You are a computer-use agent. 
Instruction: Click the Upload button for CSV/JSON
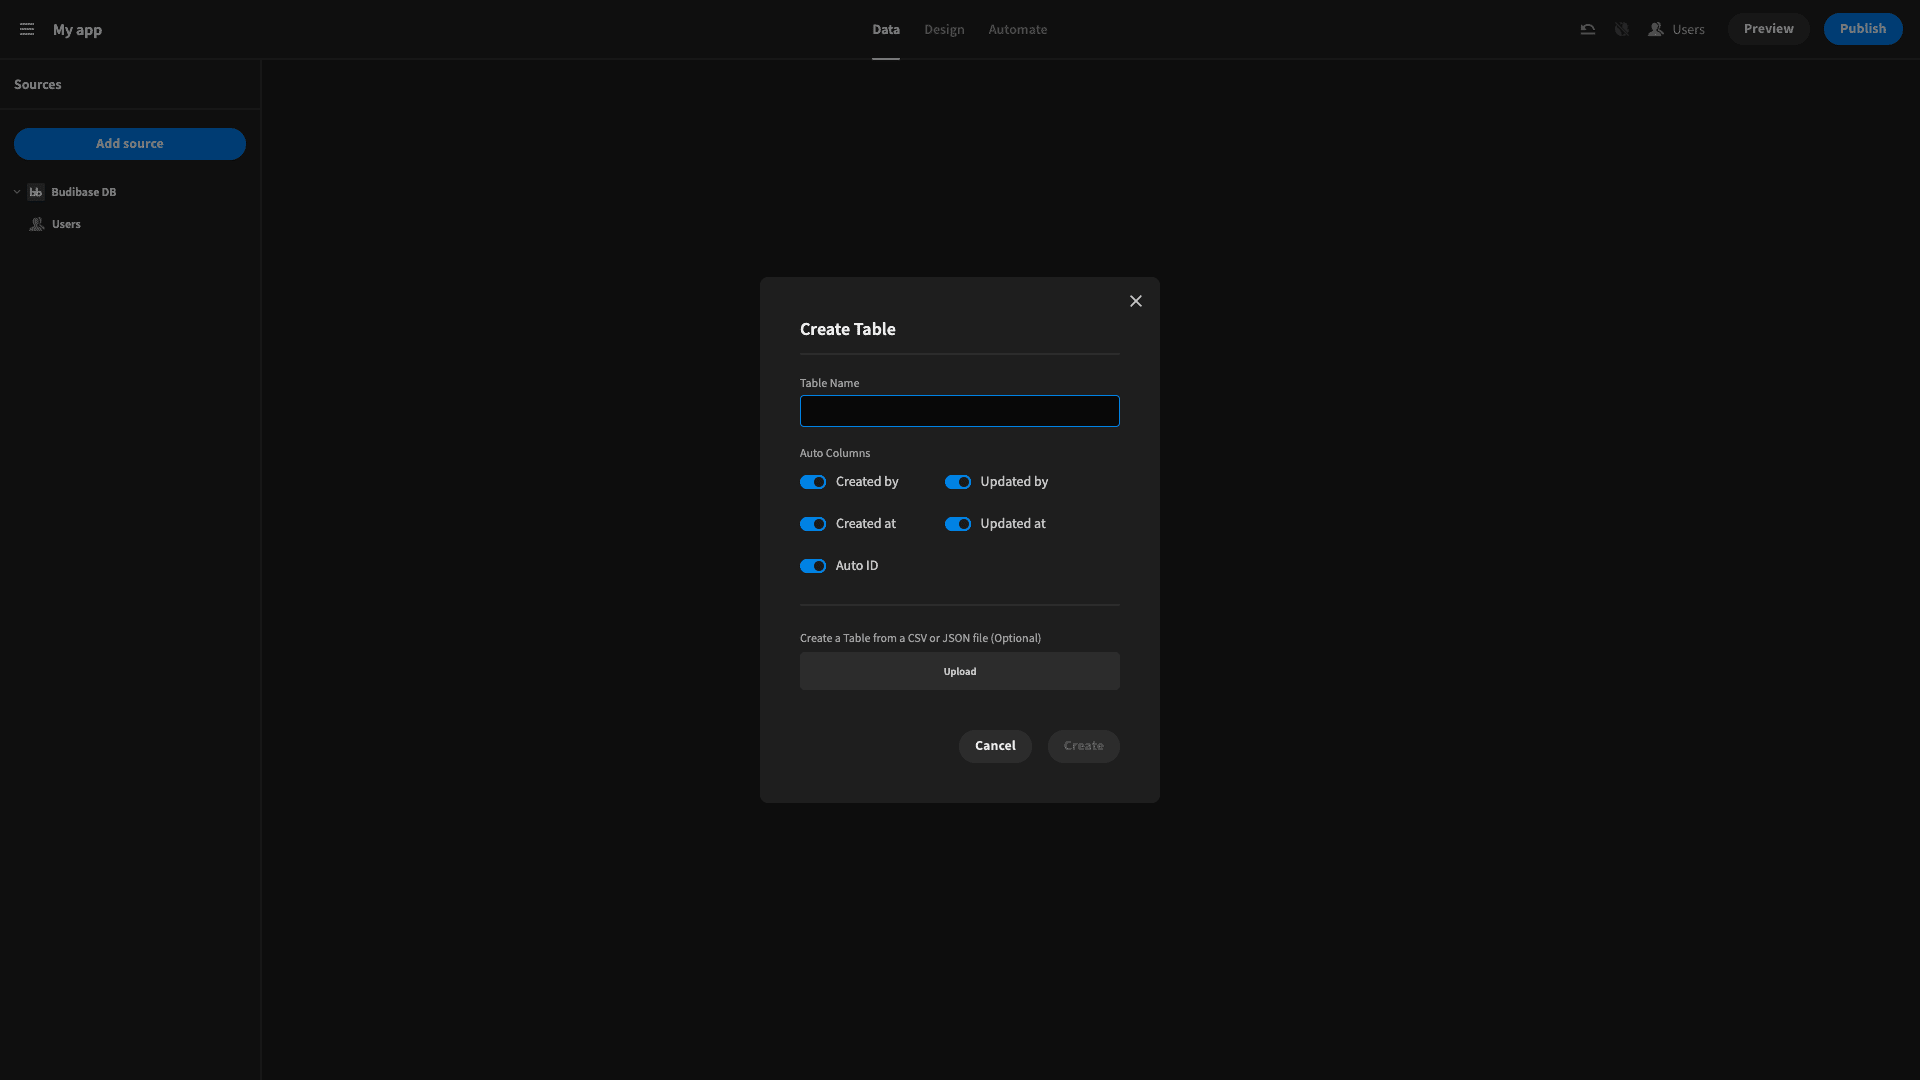click(960, 671)
